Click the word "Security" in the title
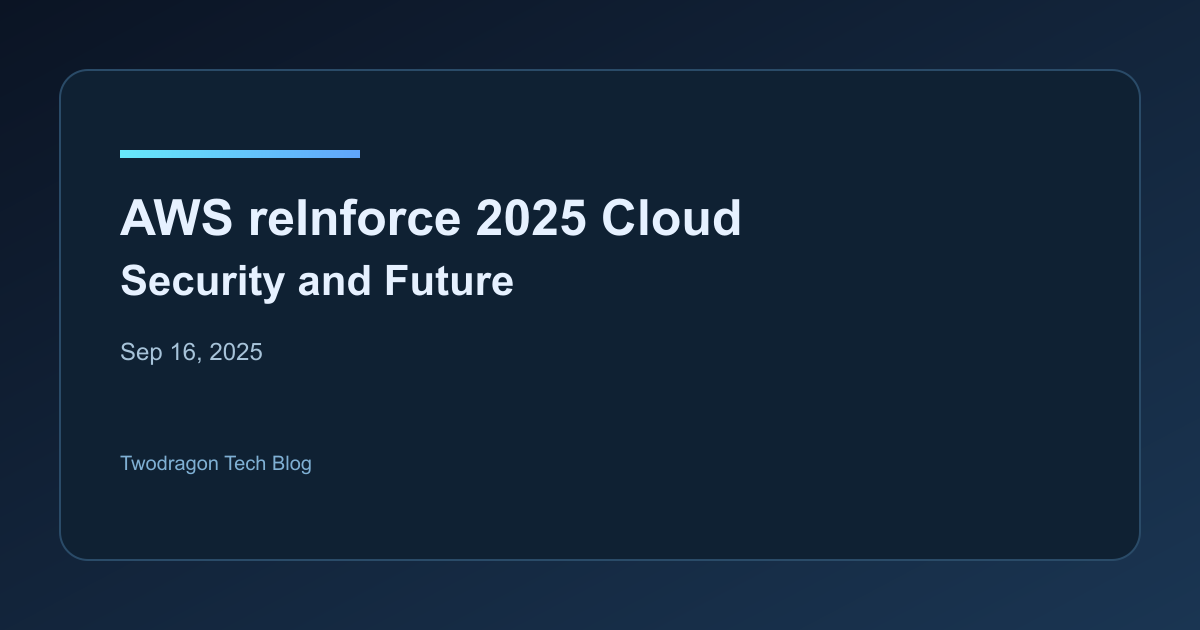Screen dimensions: 1200x630 (x=202, y=281)
